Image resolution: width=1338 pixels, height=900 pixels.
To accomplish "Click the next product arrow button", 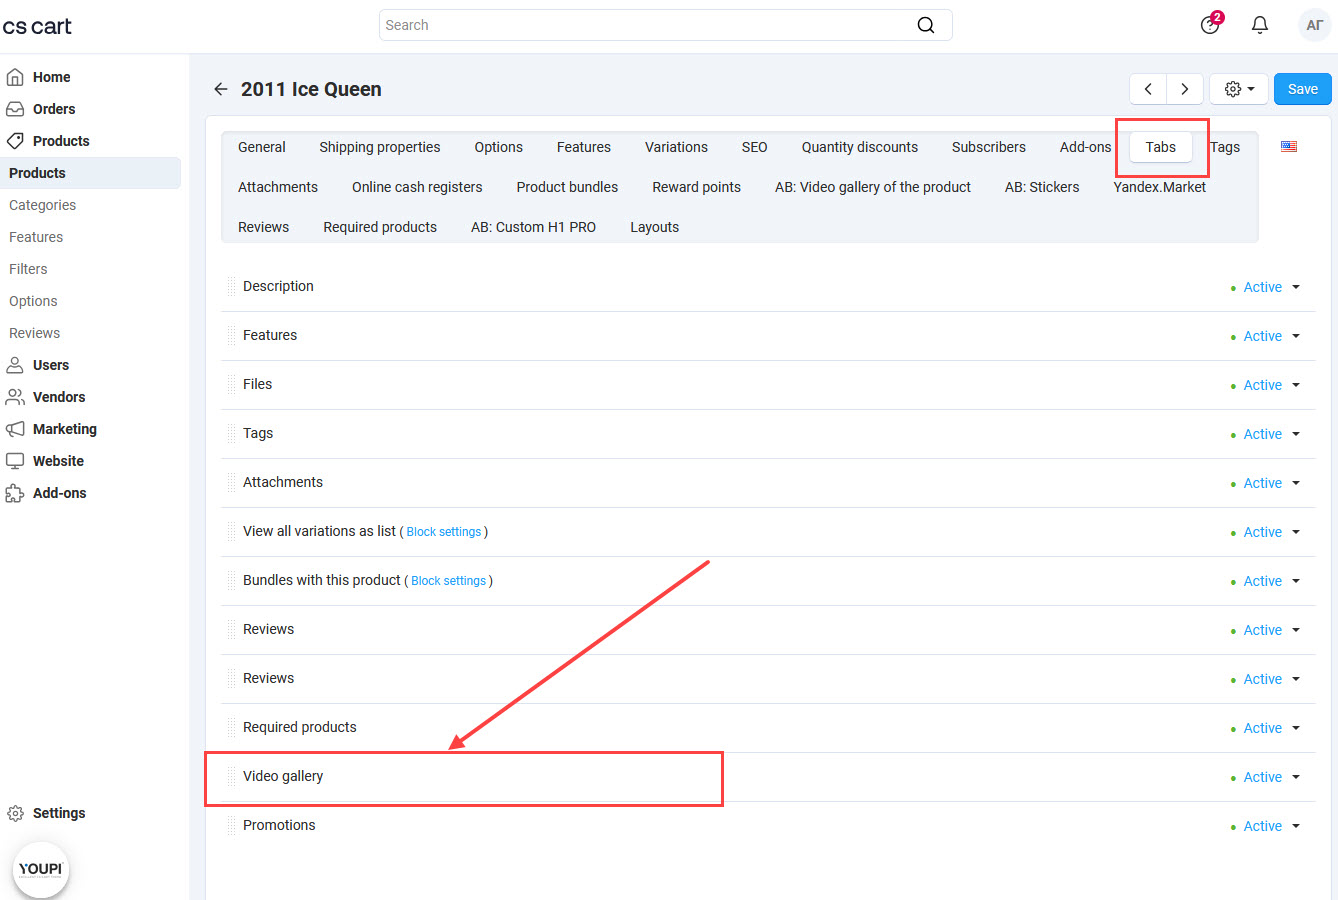I will click(1184, 88).
